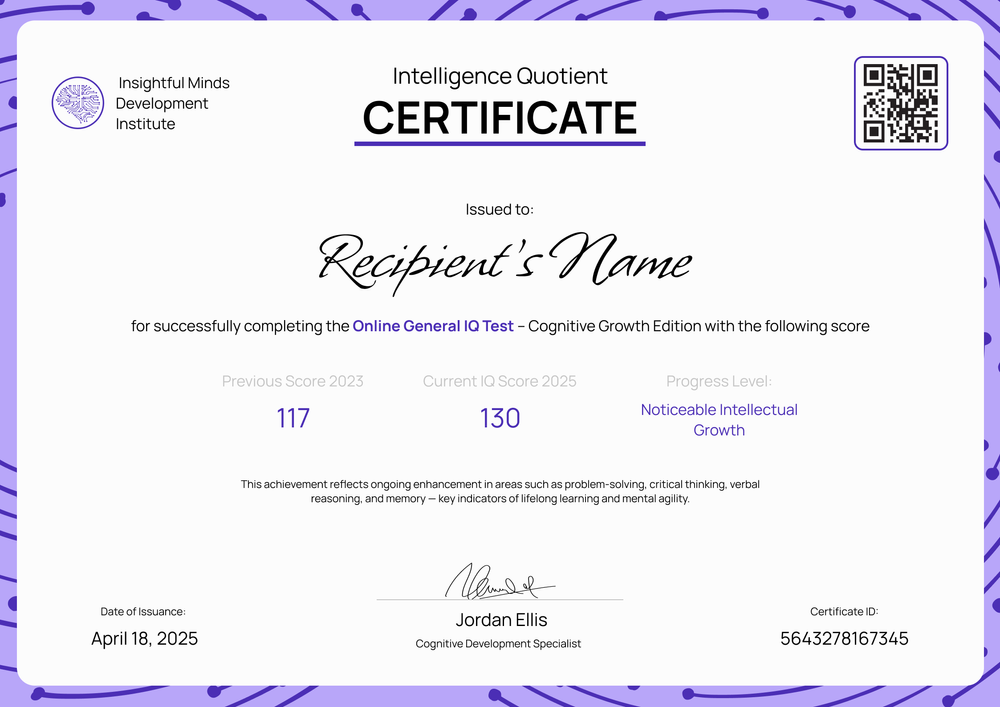This screenshot has height=707, width=1000.
Task: Select the Previous Score 2023 heading
Action: click(293, 381)
